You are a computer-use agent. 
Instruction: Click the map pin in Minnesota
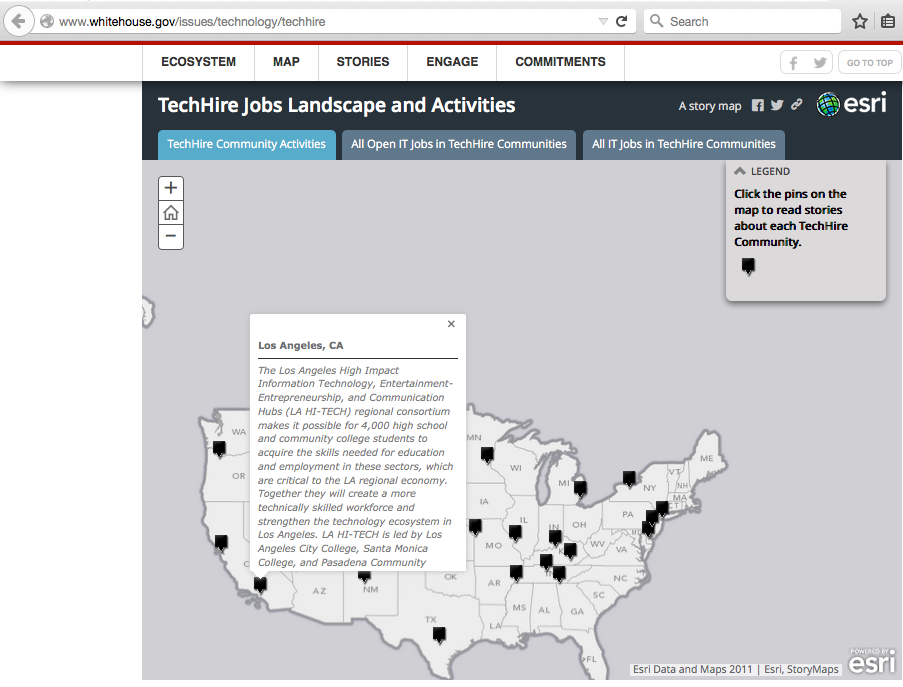487,455
